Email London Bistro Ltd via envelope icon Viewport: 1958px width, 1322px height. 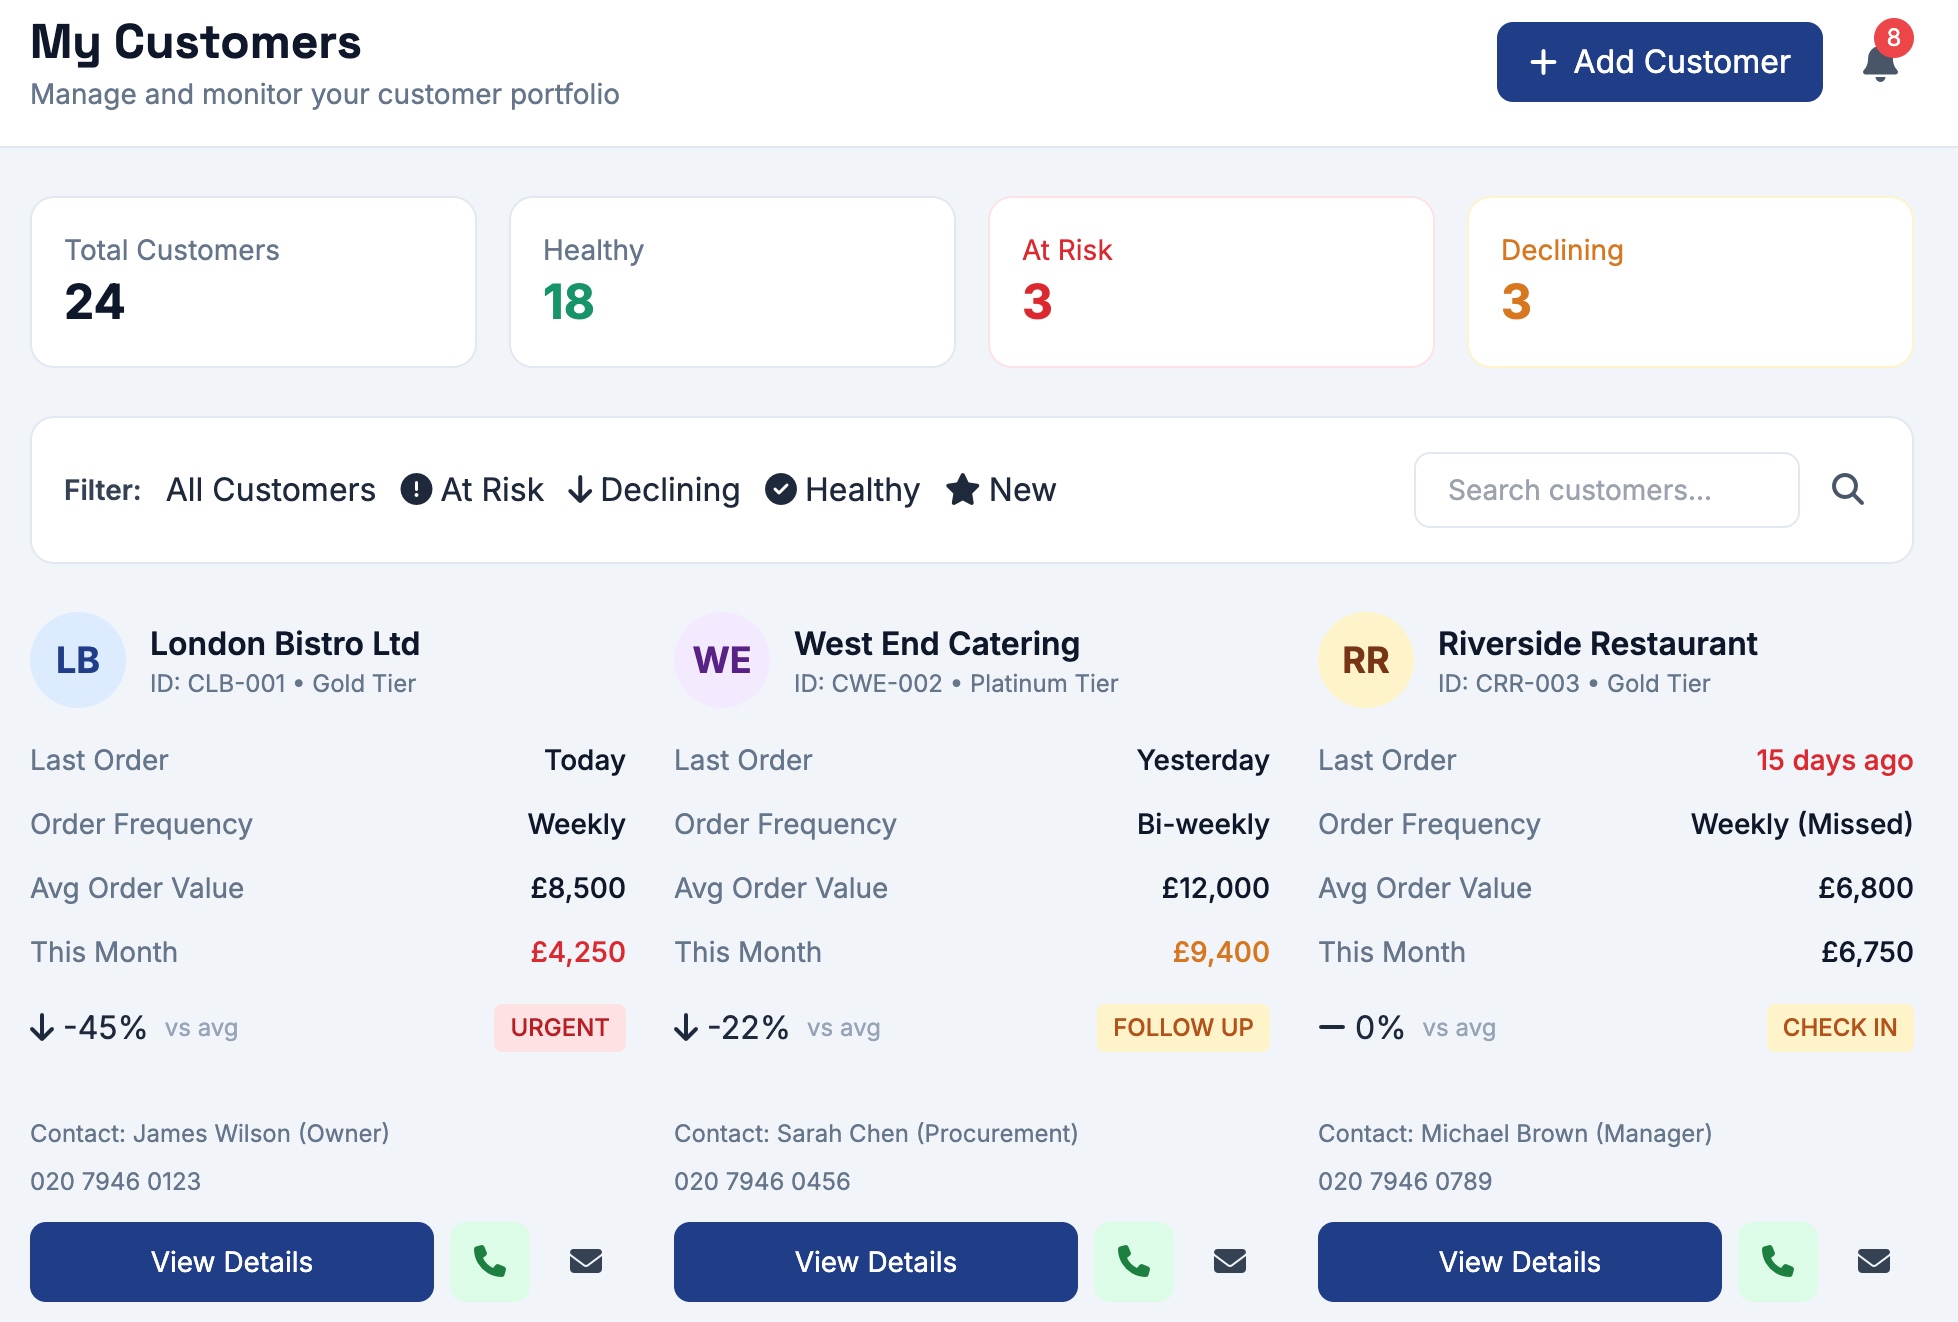[x=586, y=1262]
